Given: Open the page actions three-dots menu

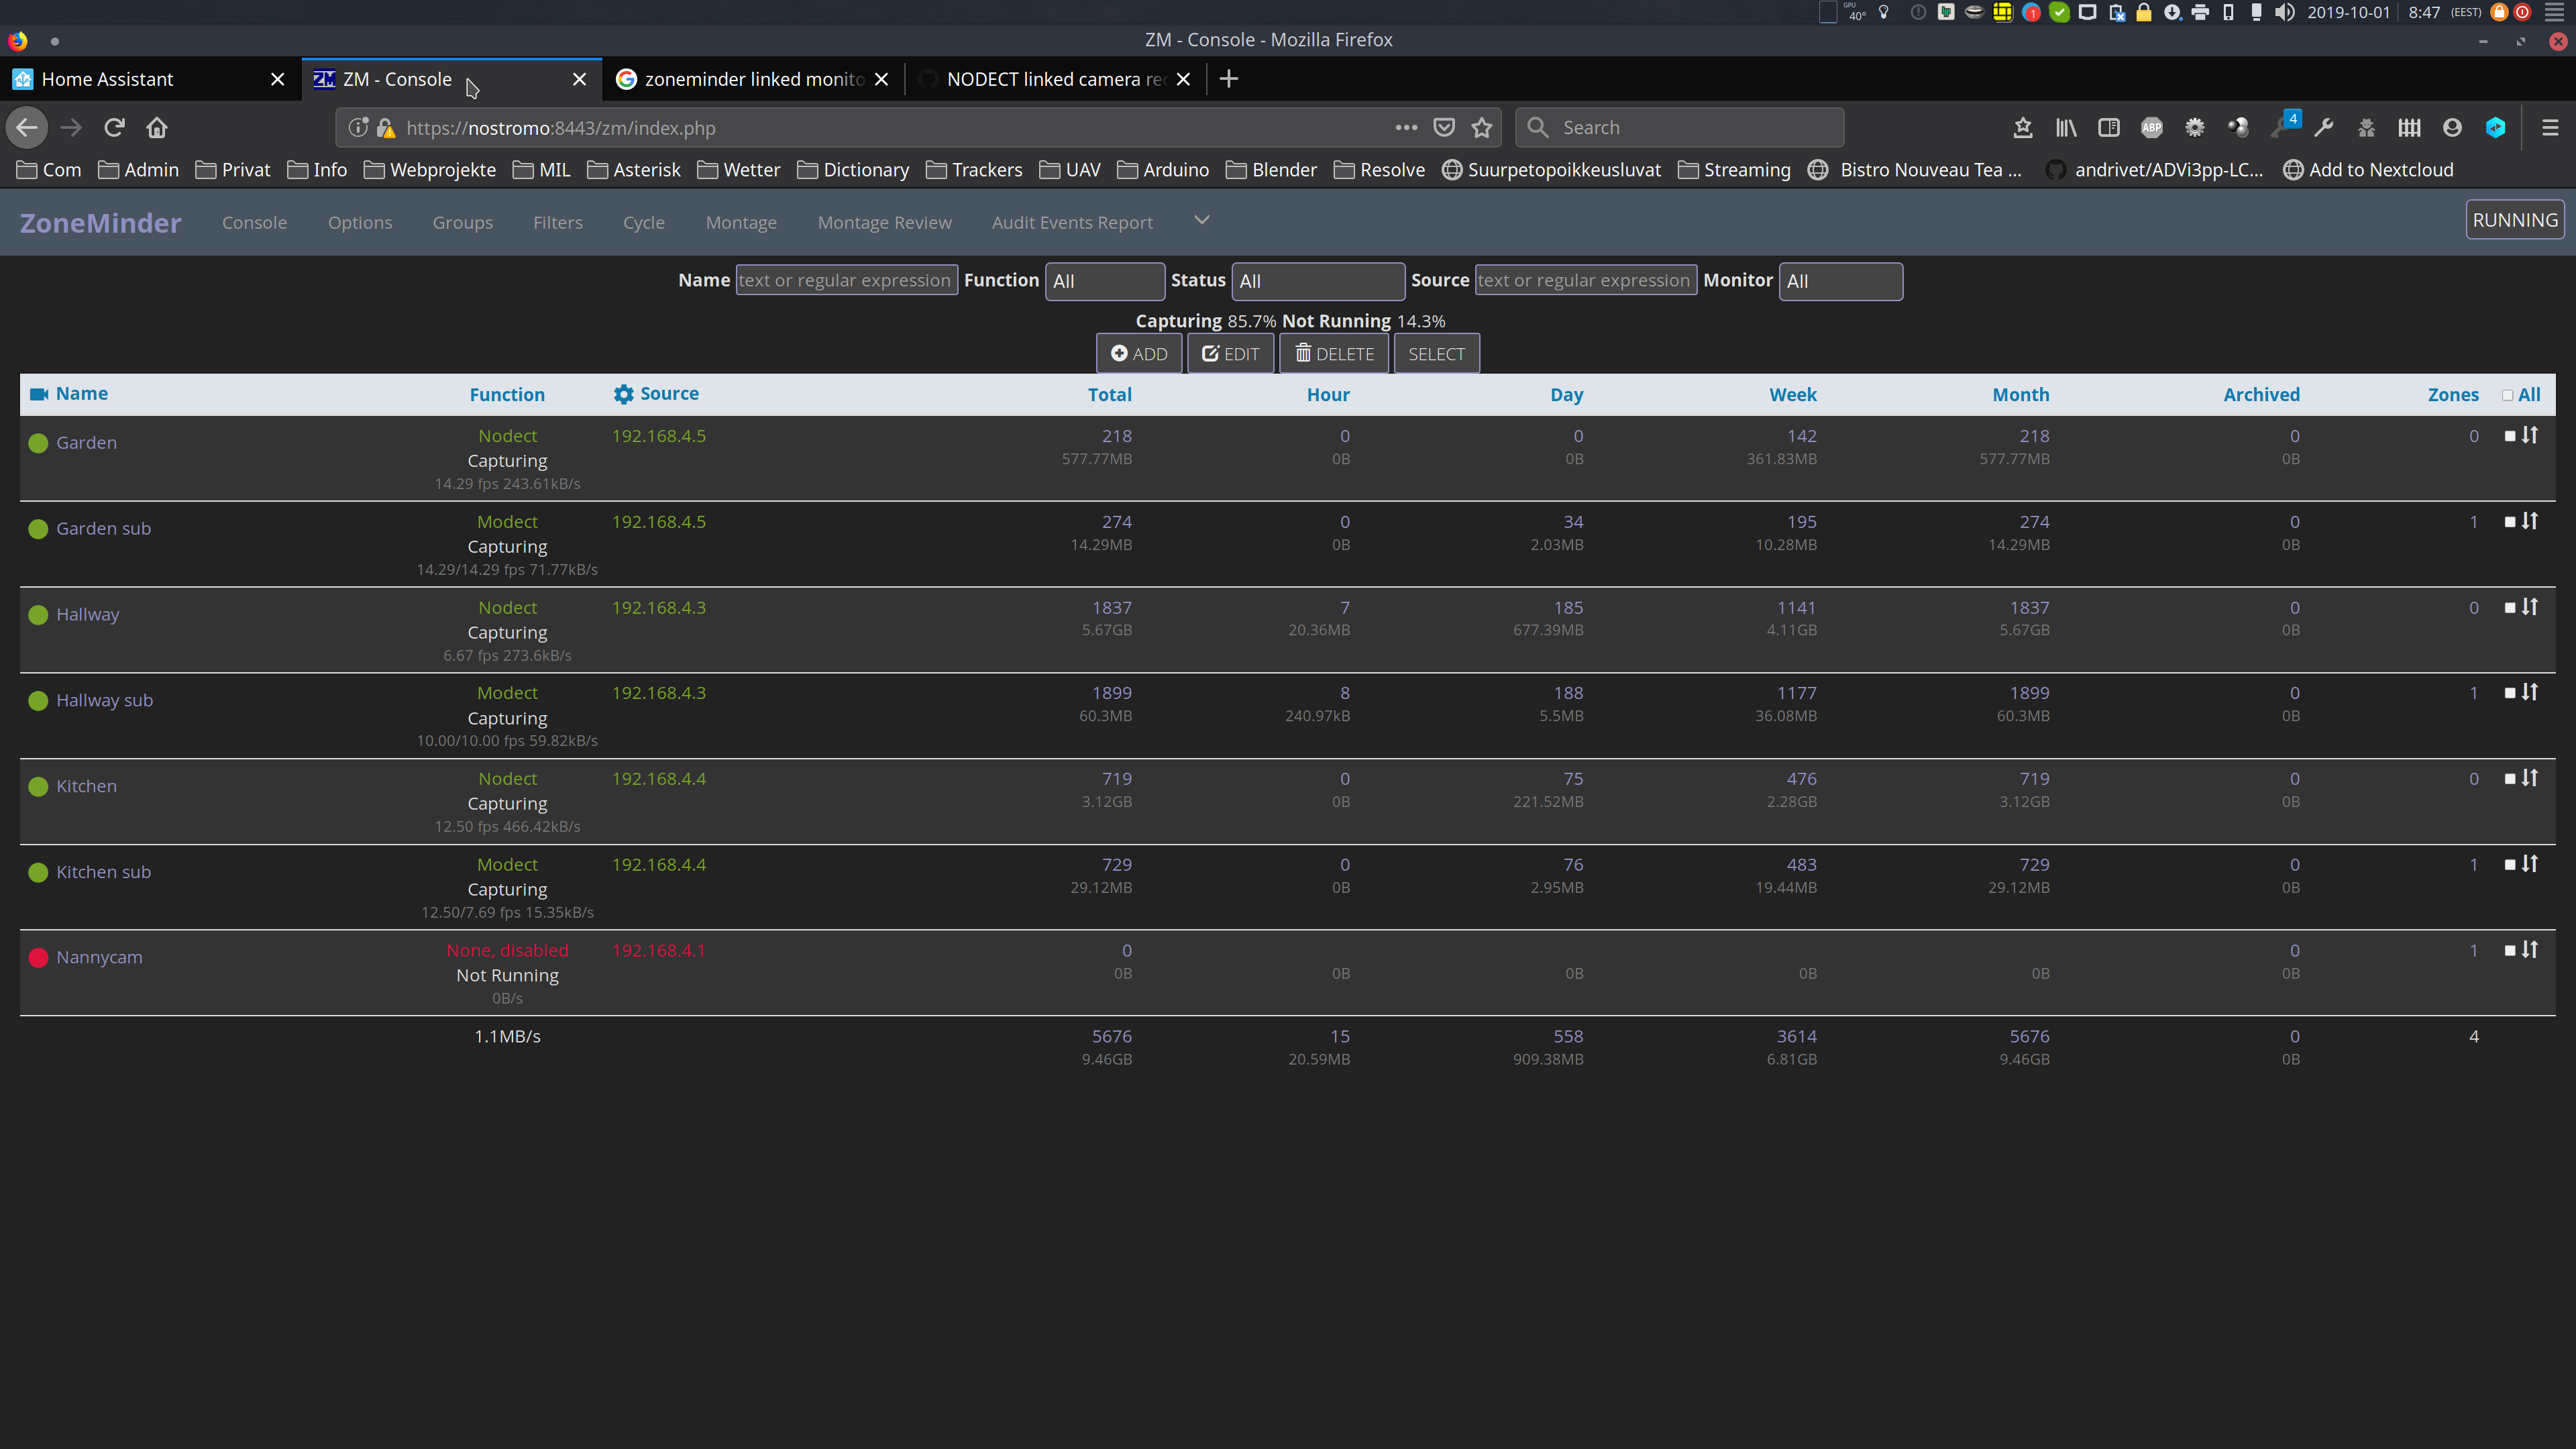Looking at the screenshot, I should point(1406,128).
